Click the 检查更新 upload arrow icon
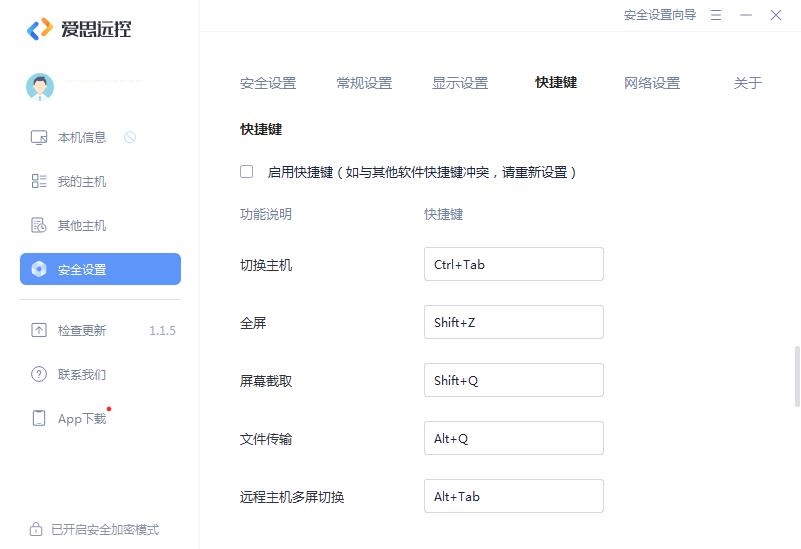This screenshot has height=549, width=801. (x=39, y=330)
